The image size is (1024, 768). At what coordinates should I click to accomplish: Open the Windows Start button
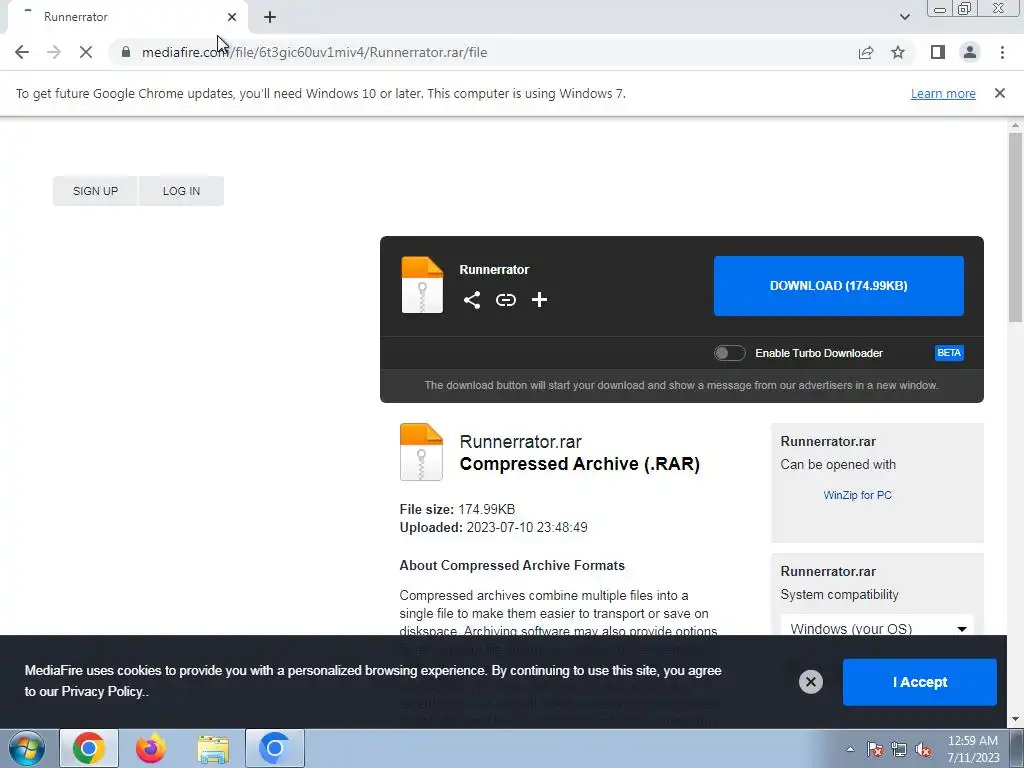pyautogui.click(x=26, y=748)
